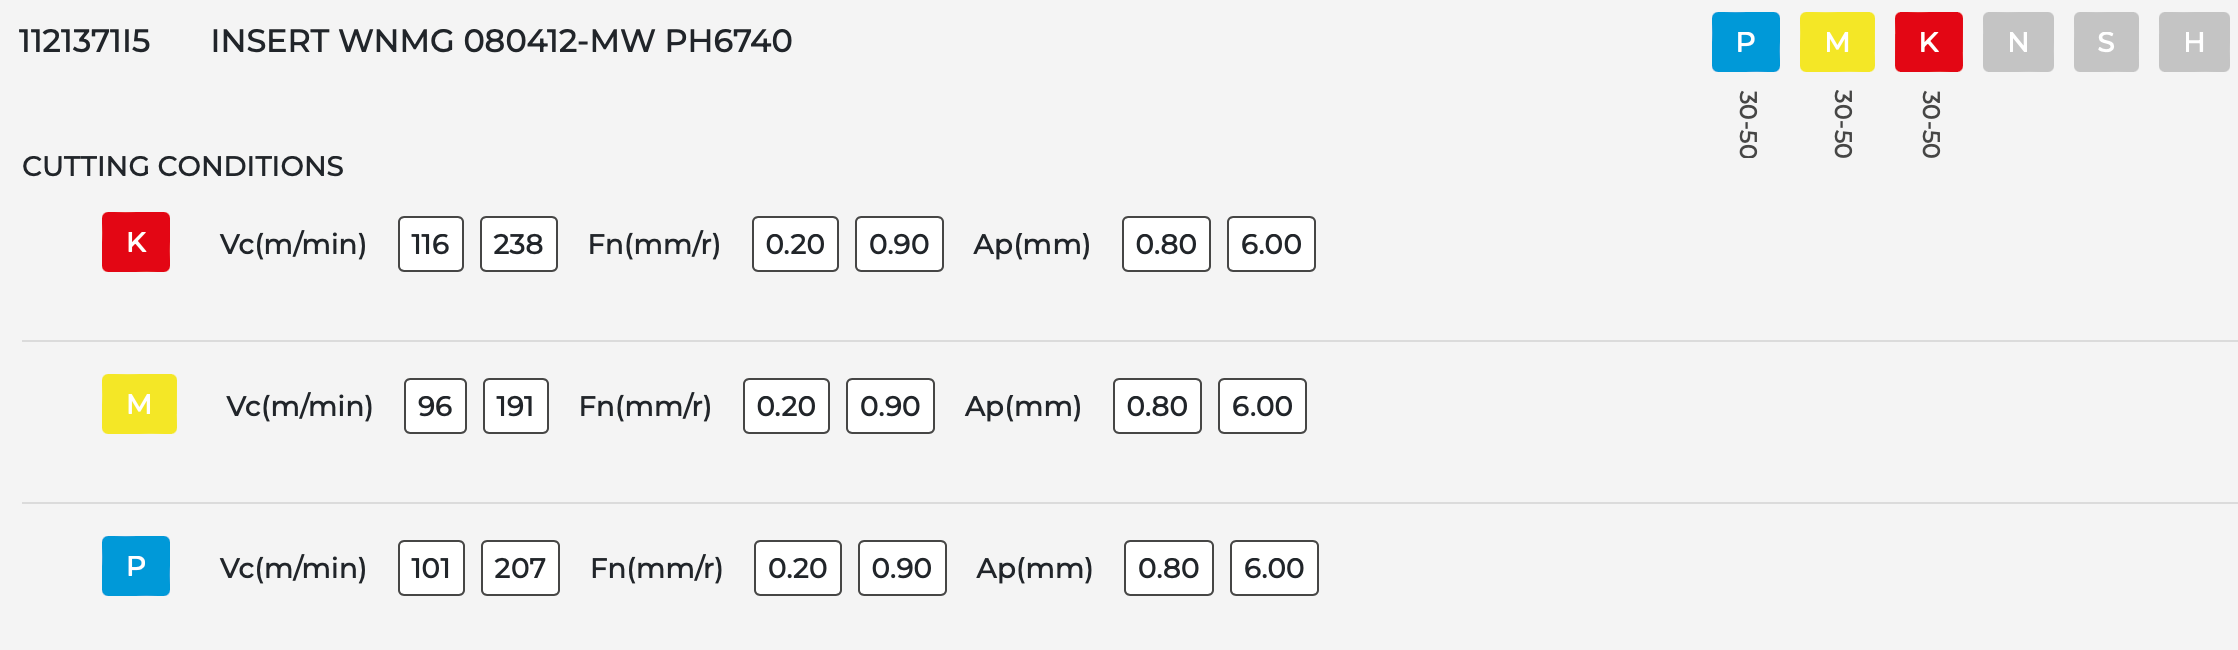Viewport: 2238px width, 650px height.
Task: Click the yellow M material badge at top
Action: (1837, 42)
